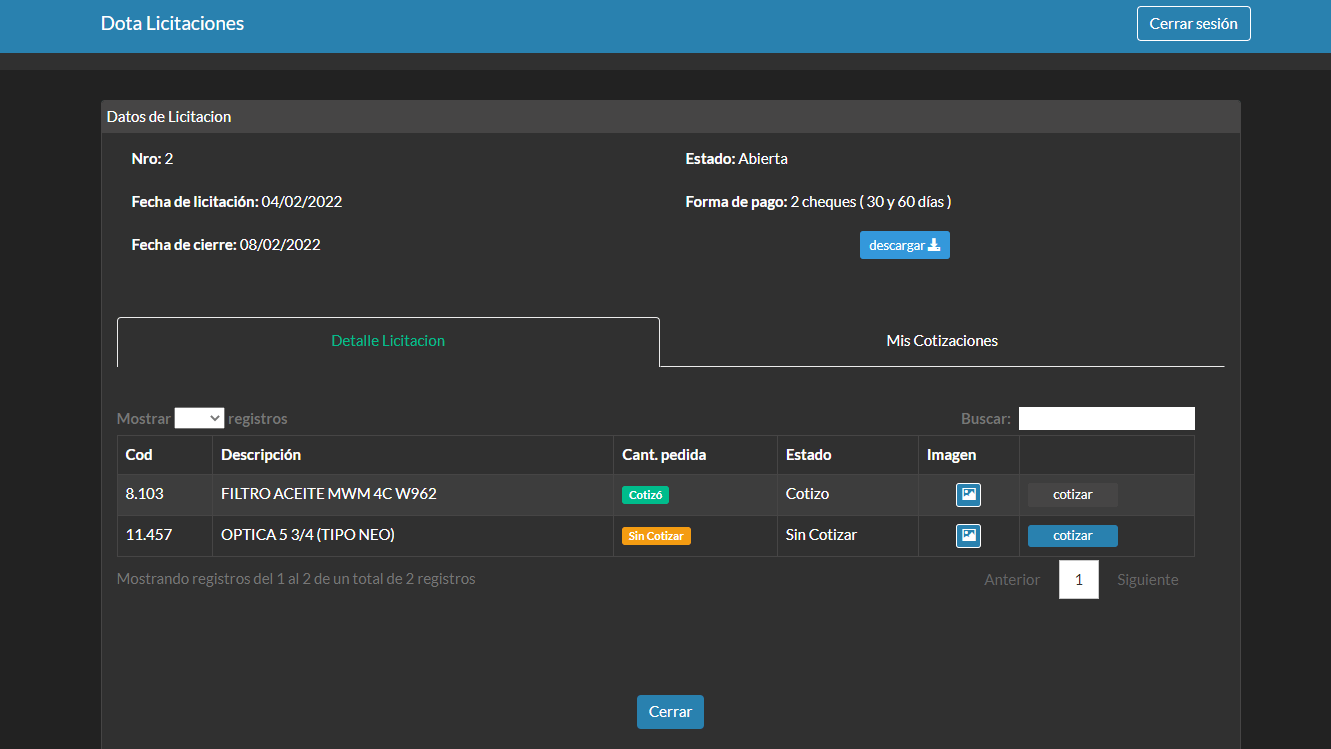Log out using Cerrar sesión
The width and height of the screenshot is (1331, 749).
pos(1193,23)
